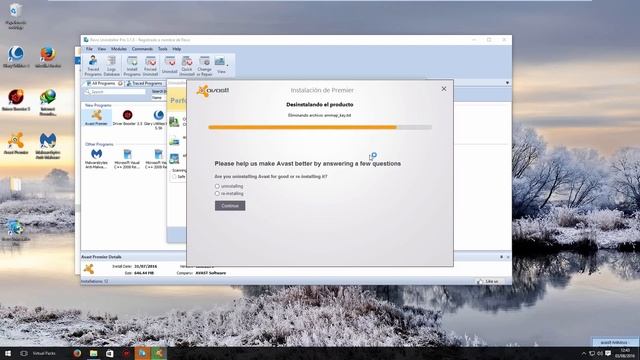Open the Modules menu

tap(119, 49)
